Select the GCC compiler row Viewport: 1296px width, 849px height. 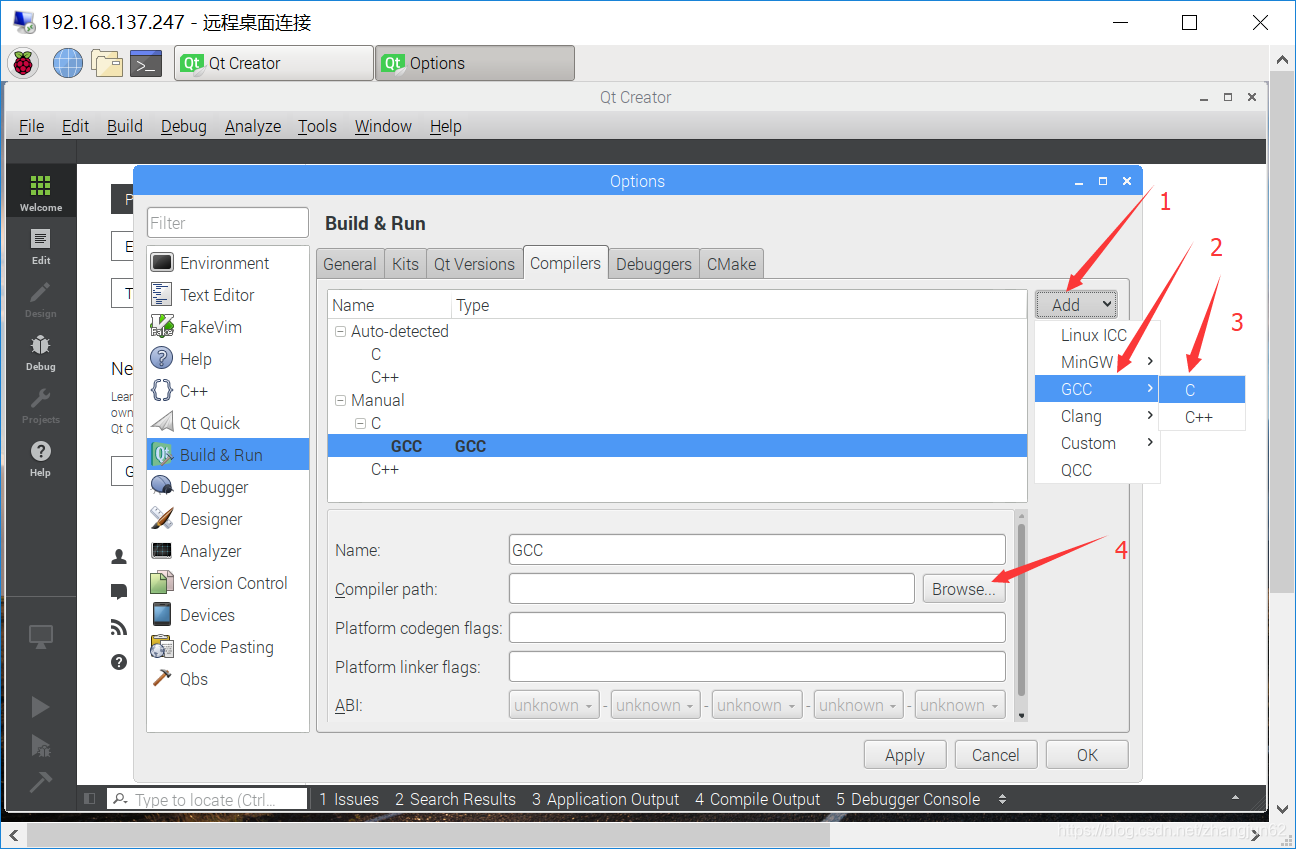(677, 446)
